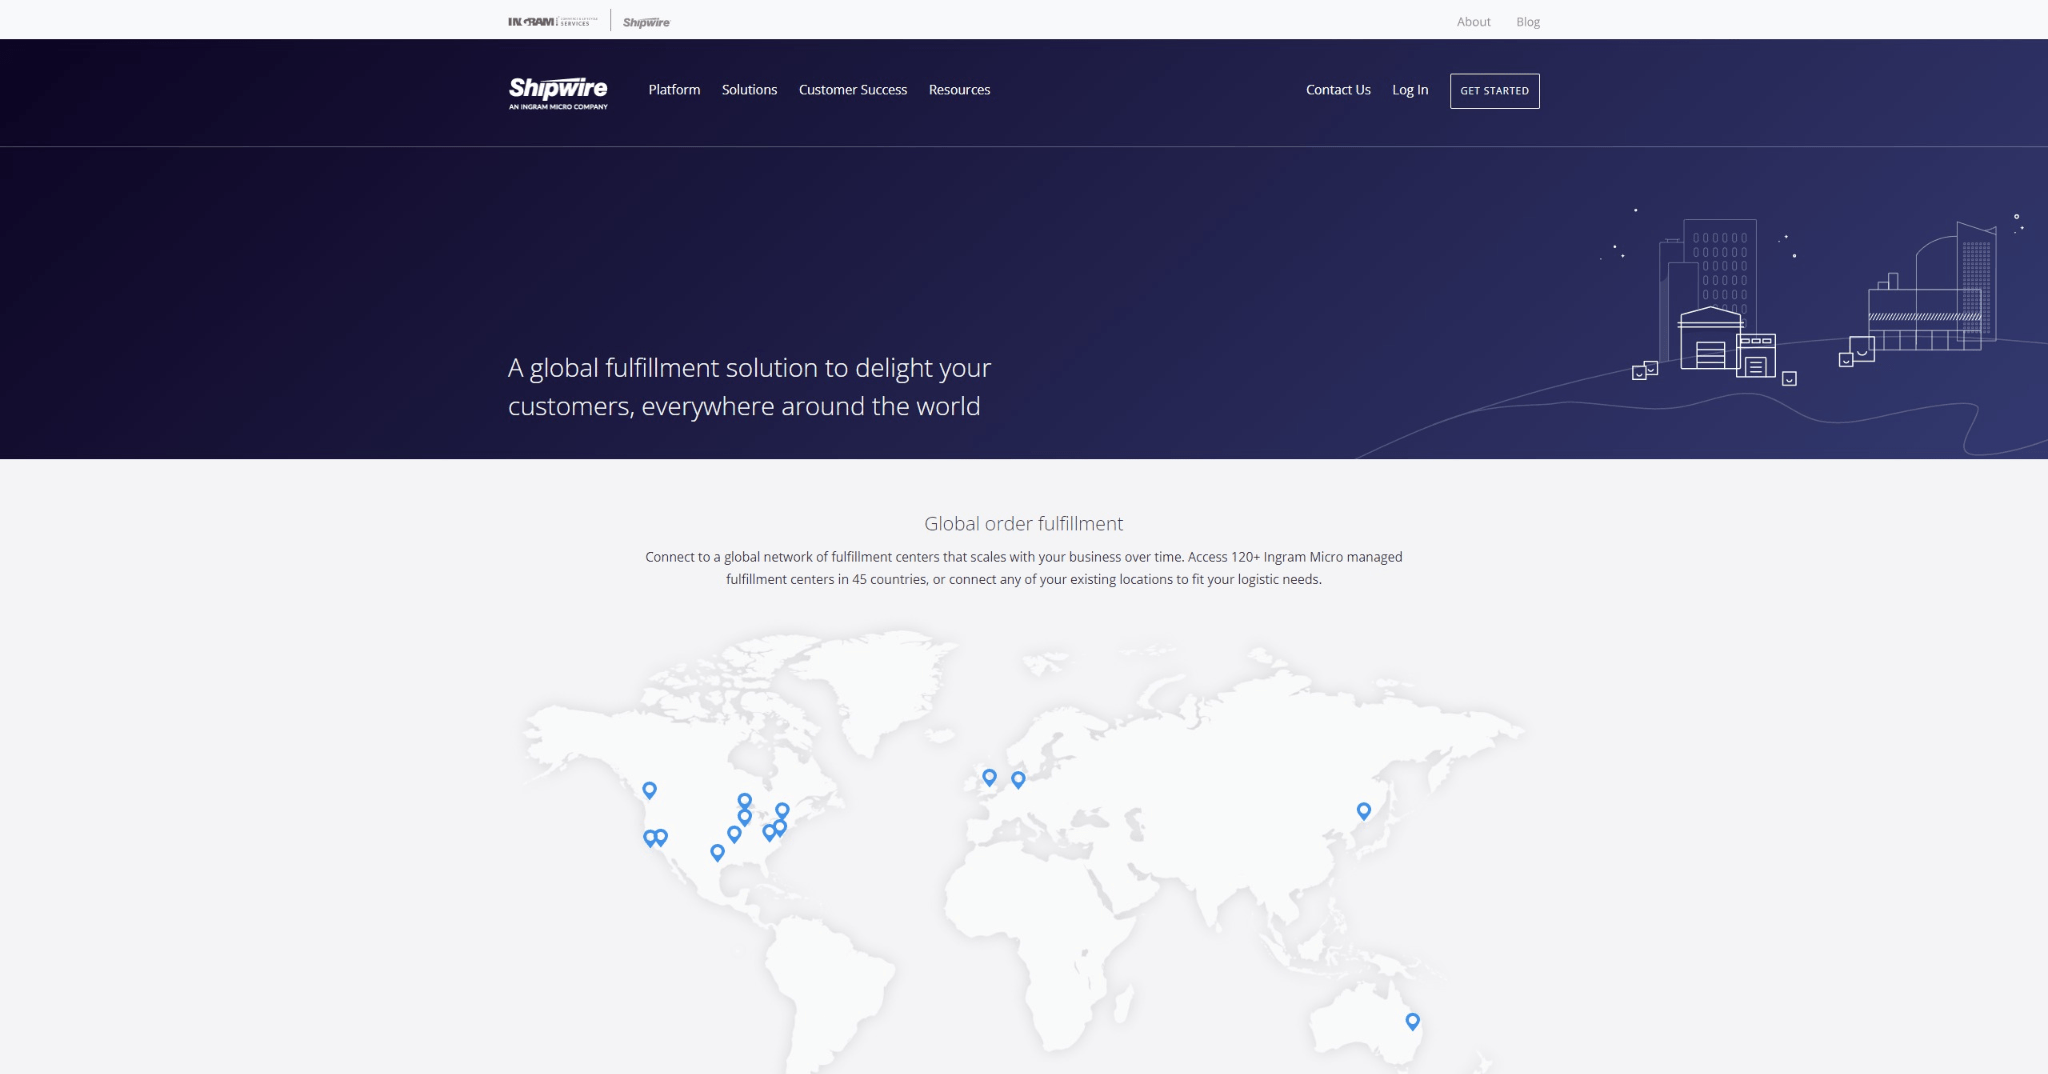Image resolution: width=2048 pixels, height=1074 pixels.
Task: Click the map pin in Texas
Action: 717,852
